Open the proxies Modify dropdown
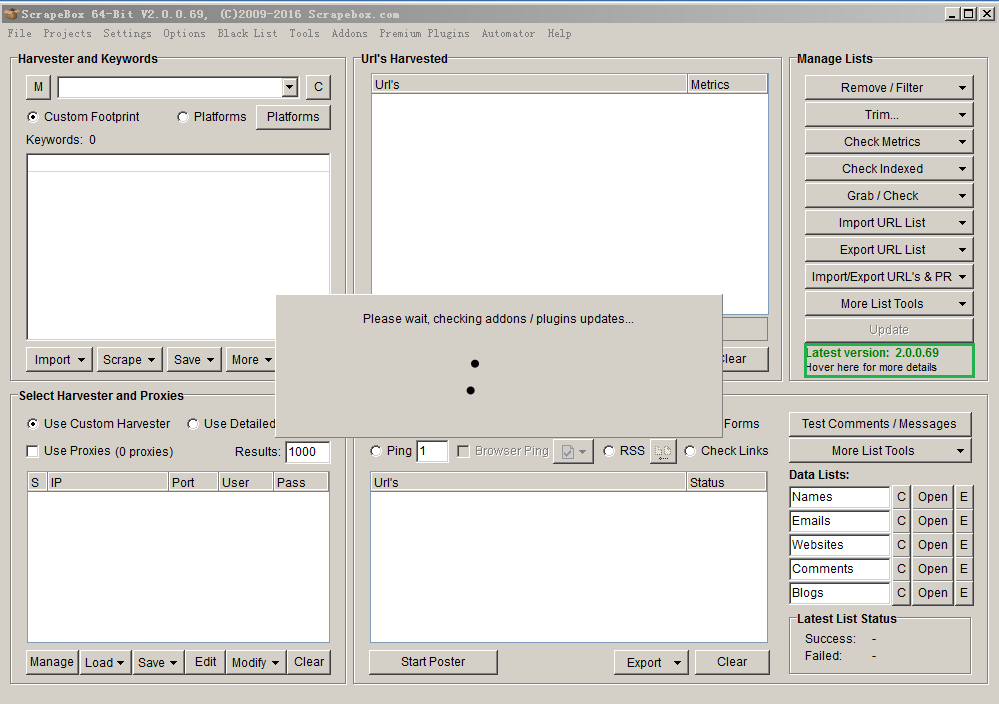This screenshot has height=704, width=999. tap(255, 662)
